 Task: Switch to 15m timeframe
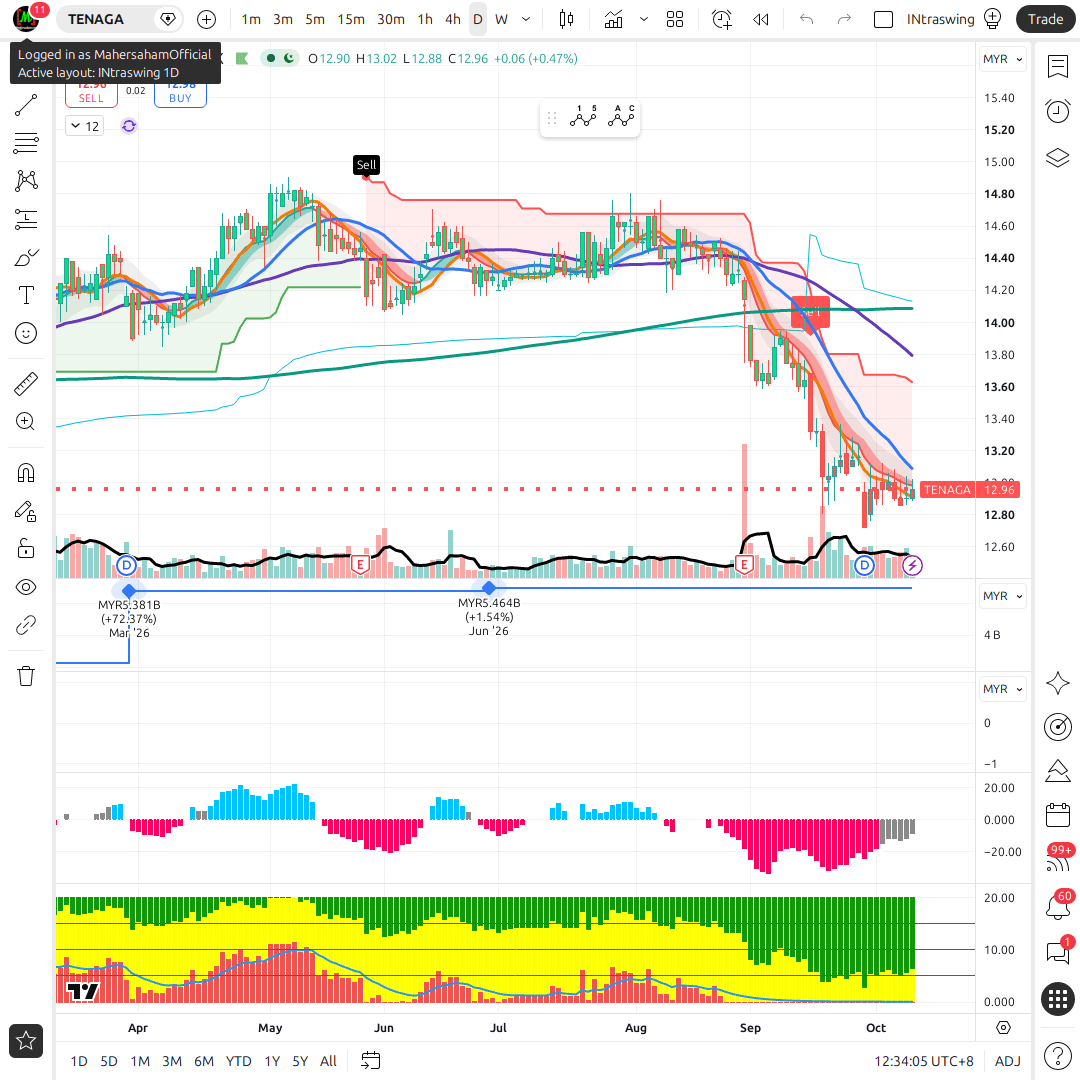click(x=351, y=19)
